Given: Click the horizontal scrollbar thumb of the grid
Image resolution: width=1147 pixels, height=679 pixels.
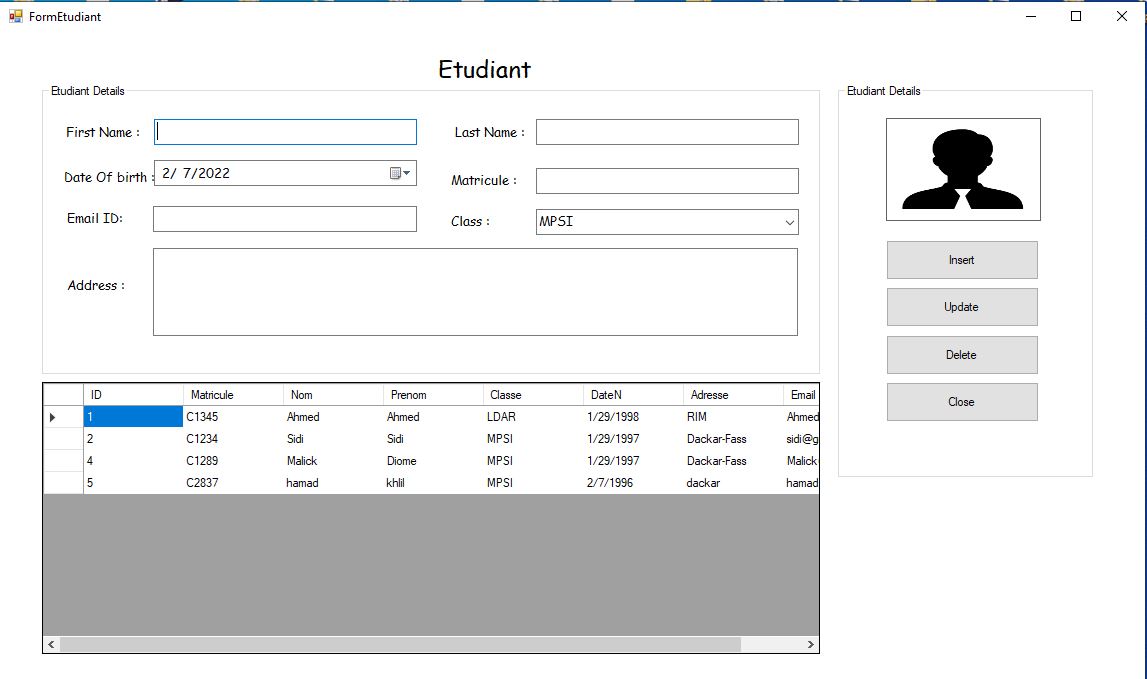Looking at the screenshot, I should pyautogui.click(x=401, y=645).
